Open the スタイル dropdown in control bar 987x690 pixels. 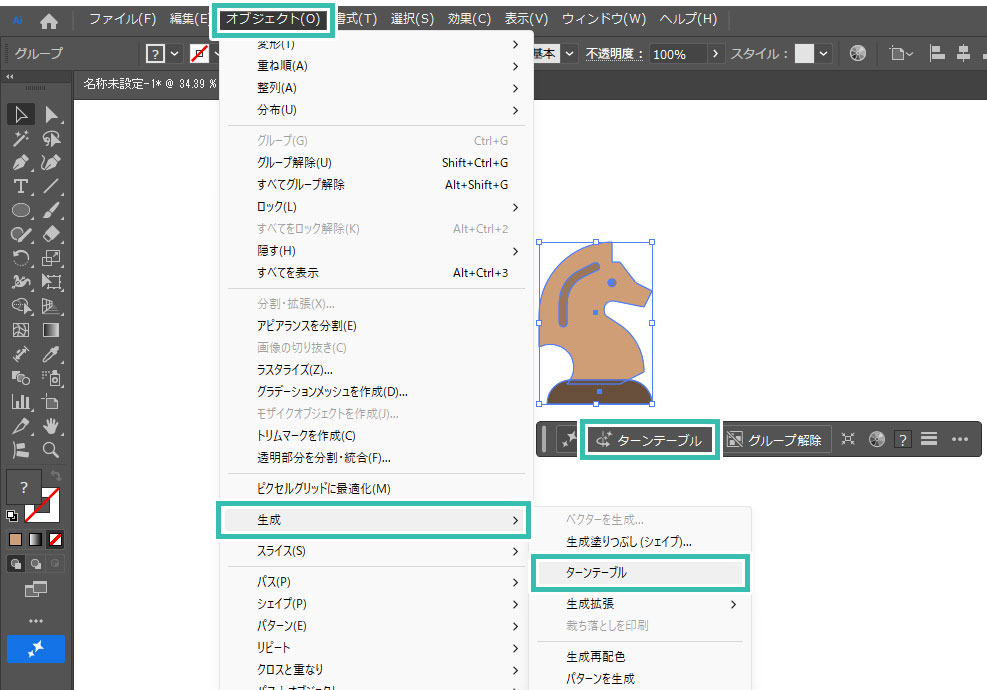[x=823, y=54]
